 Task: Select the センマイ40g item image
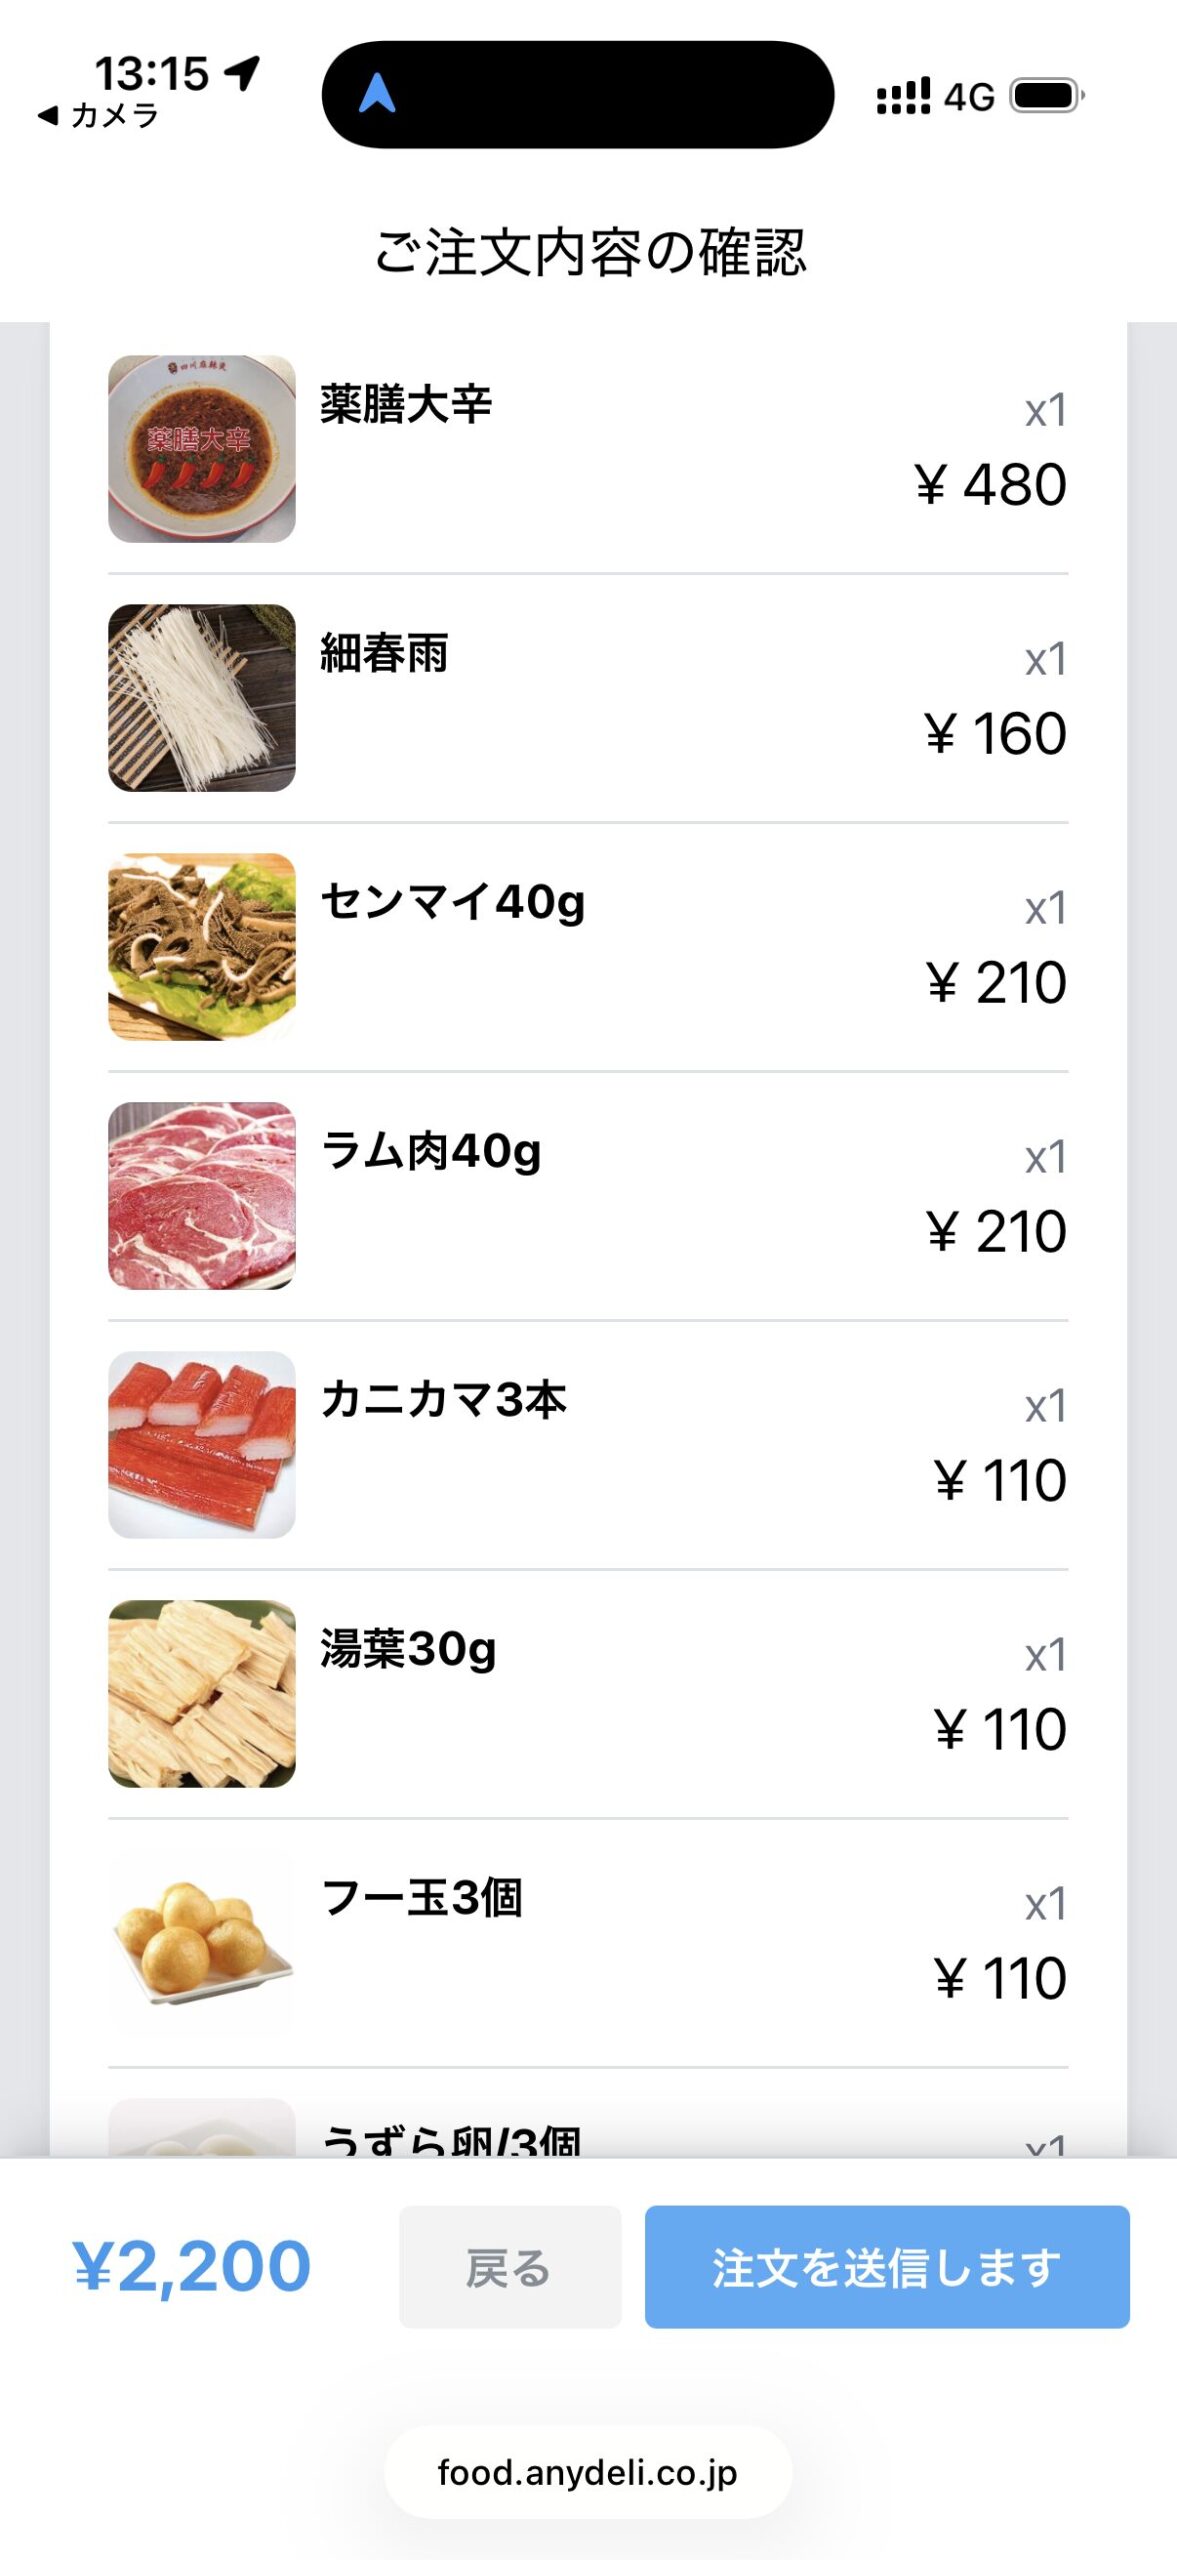[202, 946]
